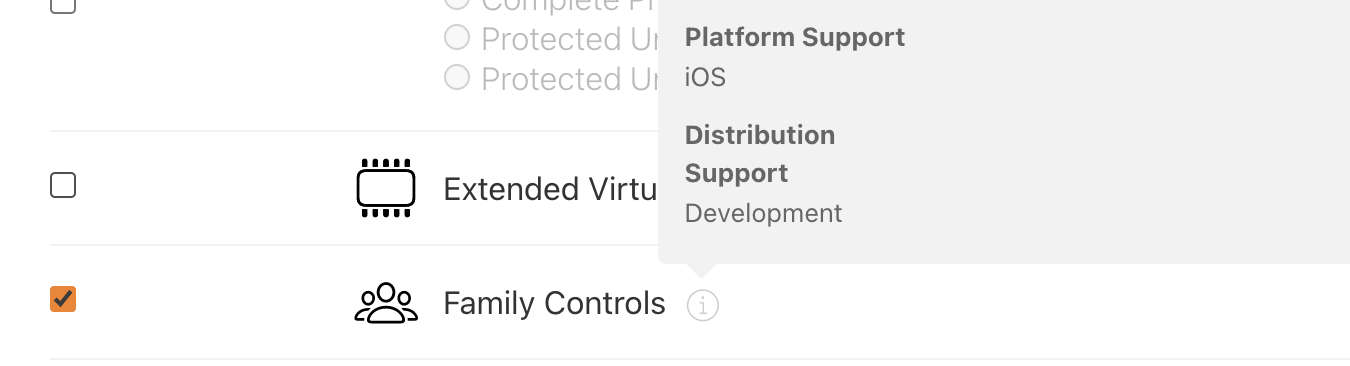Click the first Protected Un… label text

569,39
